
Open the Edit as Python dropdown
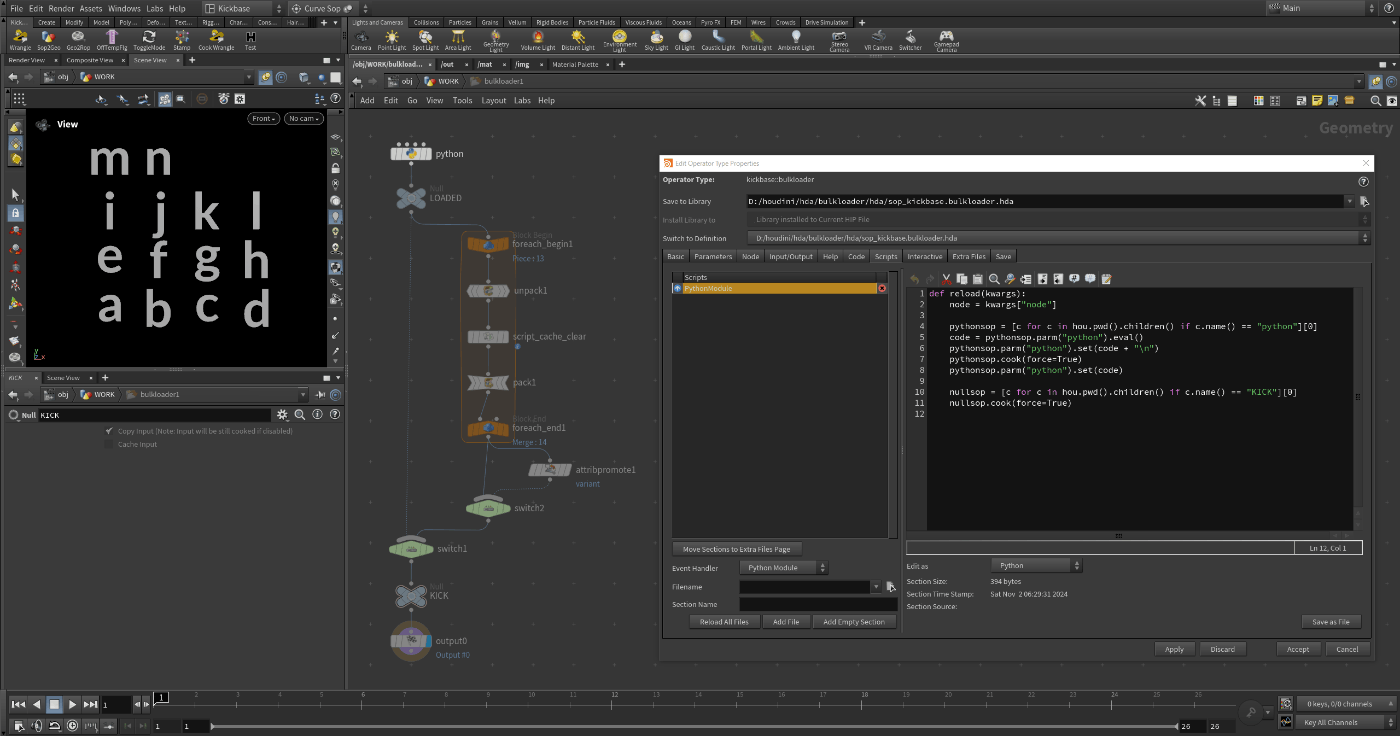coord(1037,566)
